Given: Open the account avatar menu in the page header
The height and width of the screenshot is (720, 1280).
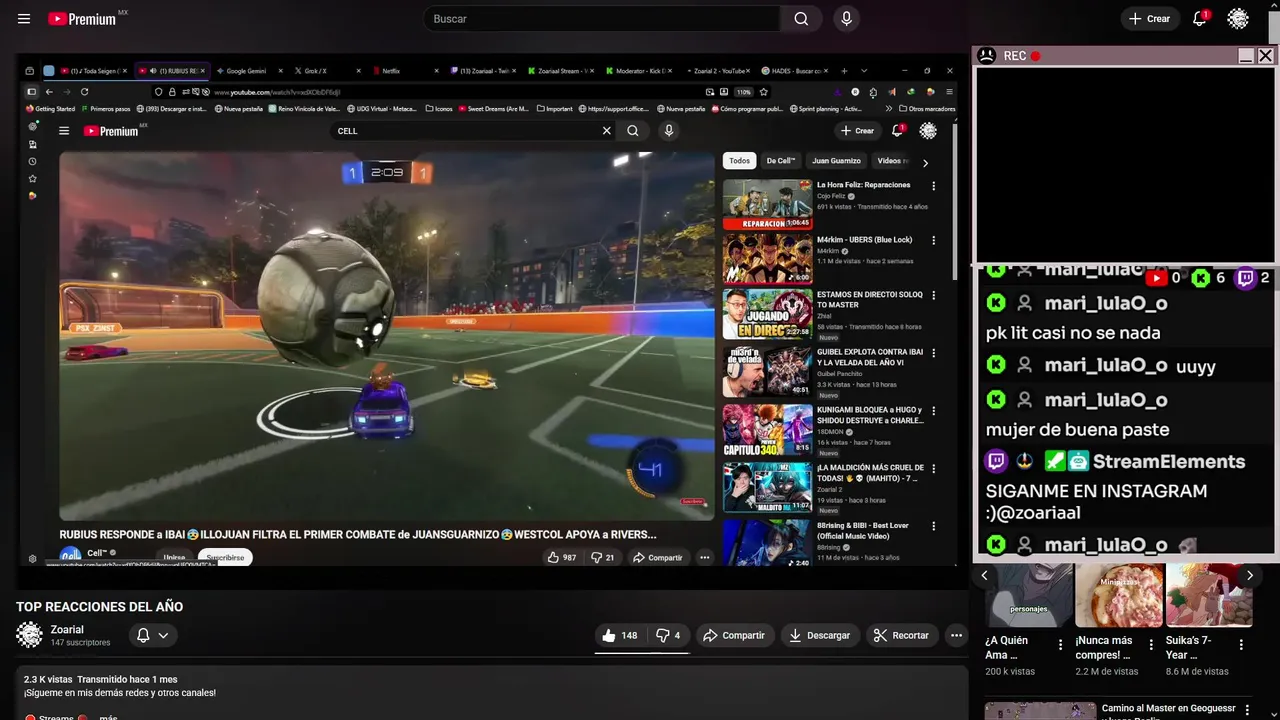Looking at the screenshot, I should (x=1238, y=19).
